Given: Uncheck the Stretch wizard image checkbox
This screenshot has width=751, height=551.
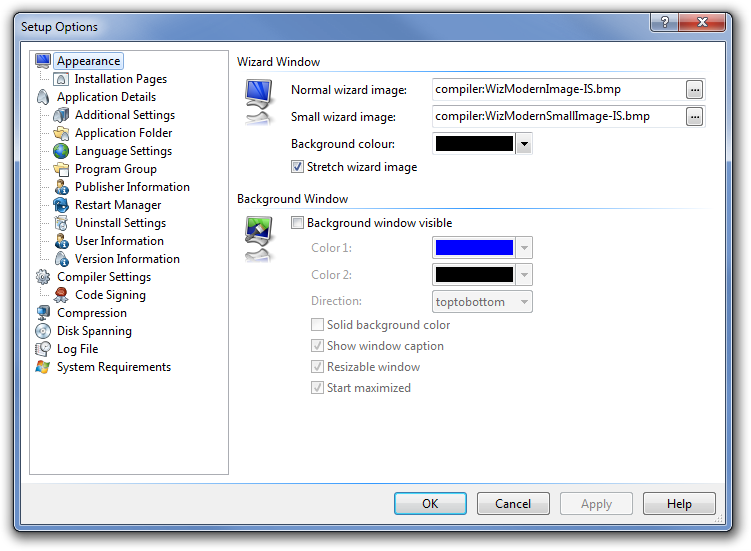Looking at the screenshot, I should 298,167.
